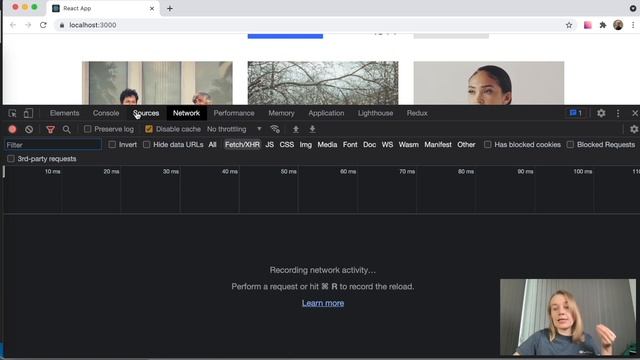Toggle the filter funnel icon
This screenshot has height=360, width=640.
point(50,129)
